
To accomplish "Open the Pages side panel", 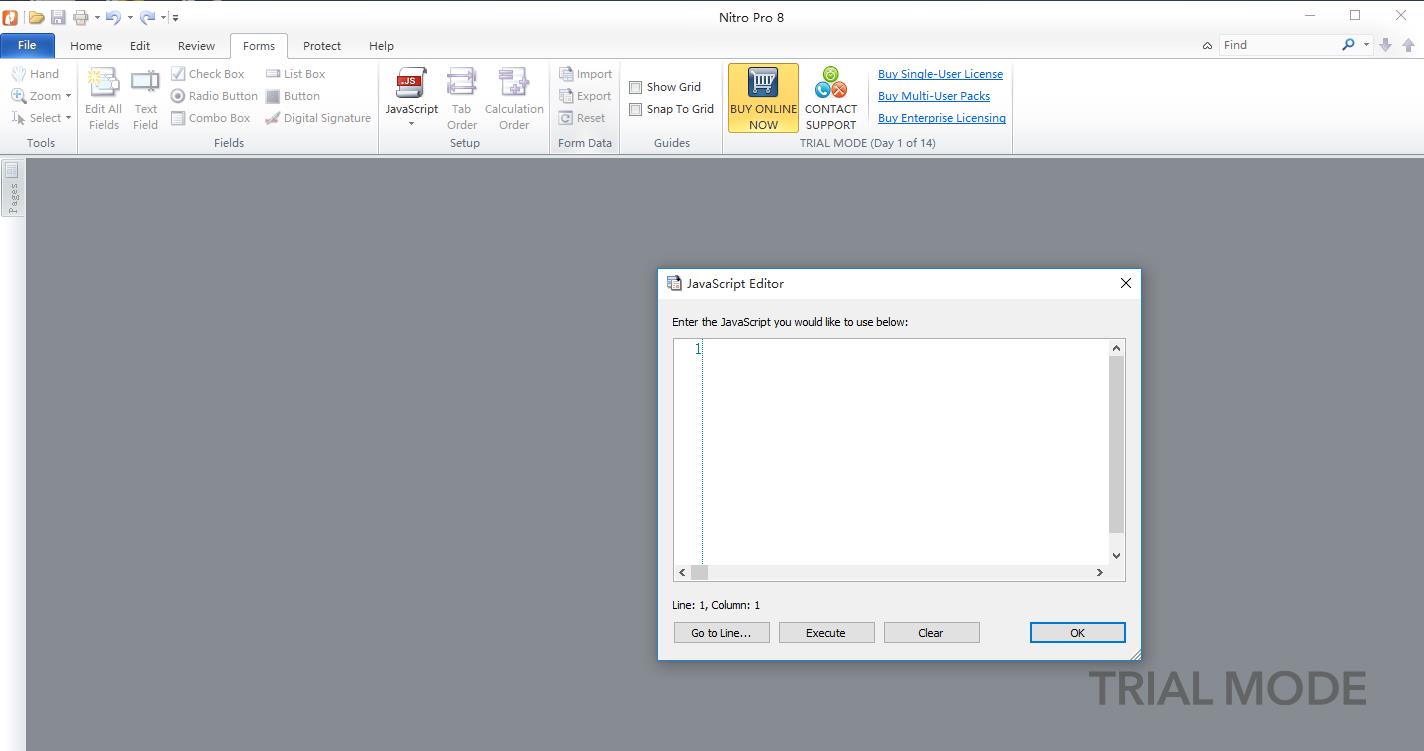I will click(x=12, y=188).
